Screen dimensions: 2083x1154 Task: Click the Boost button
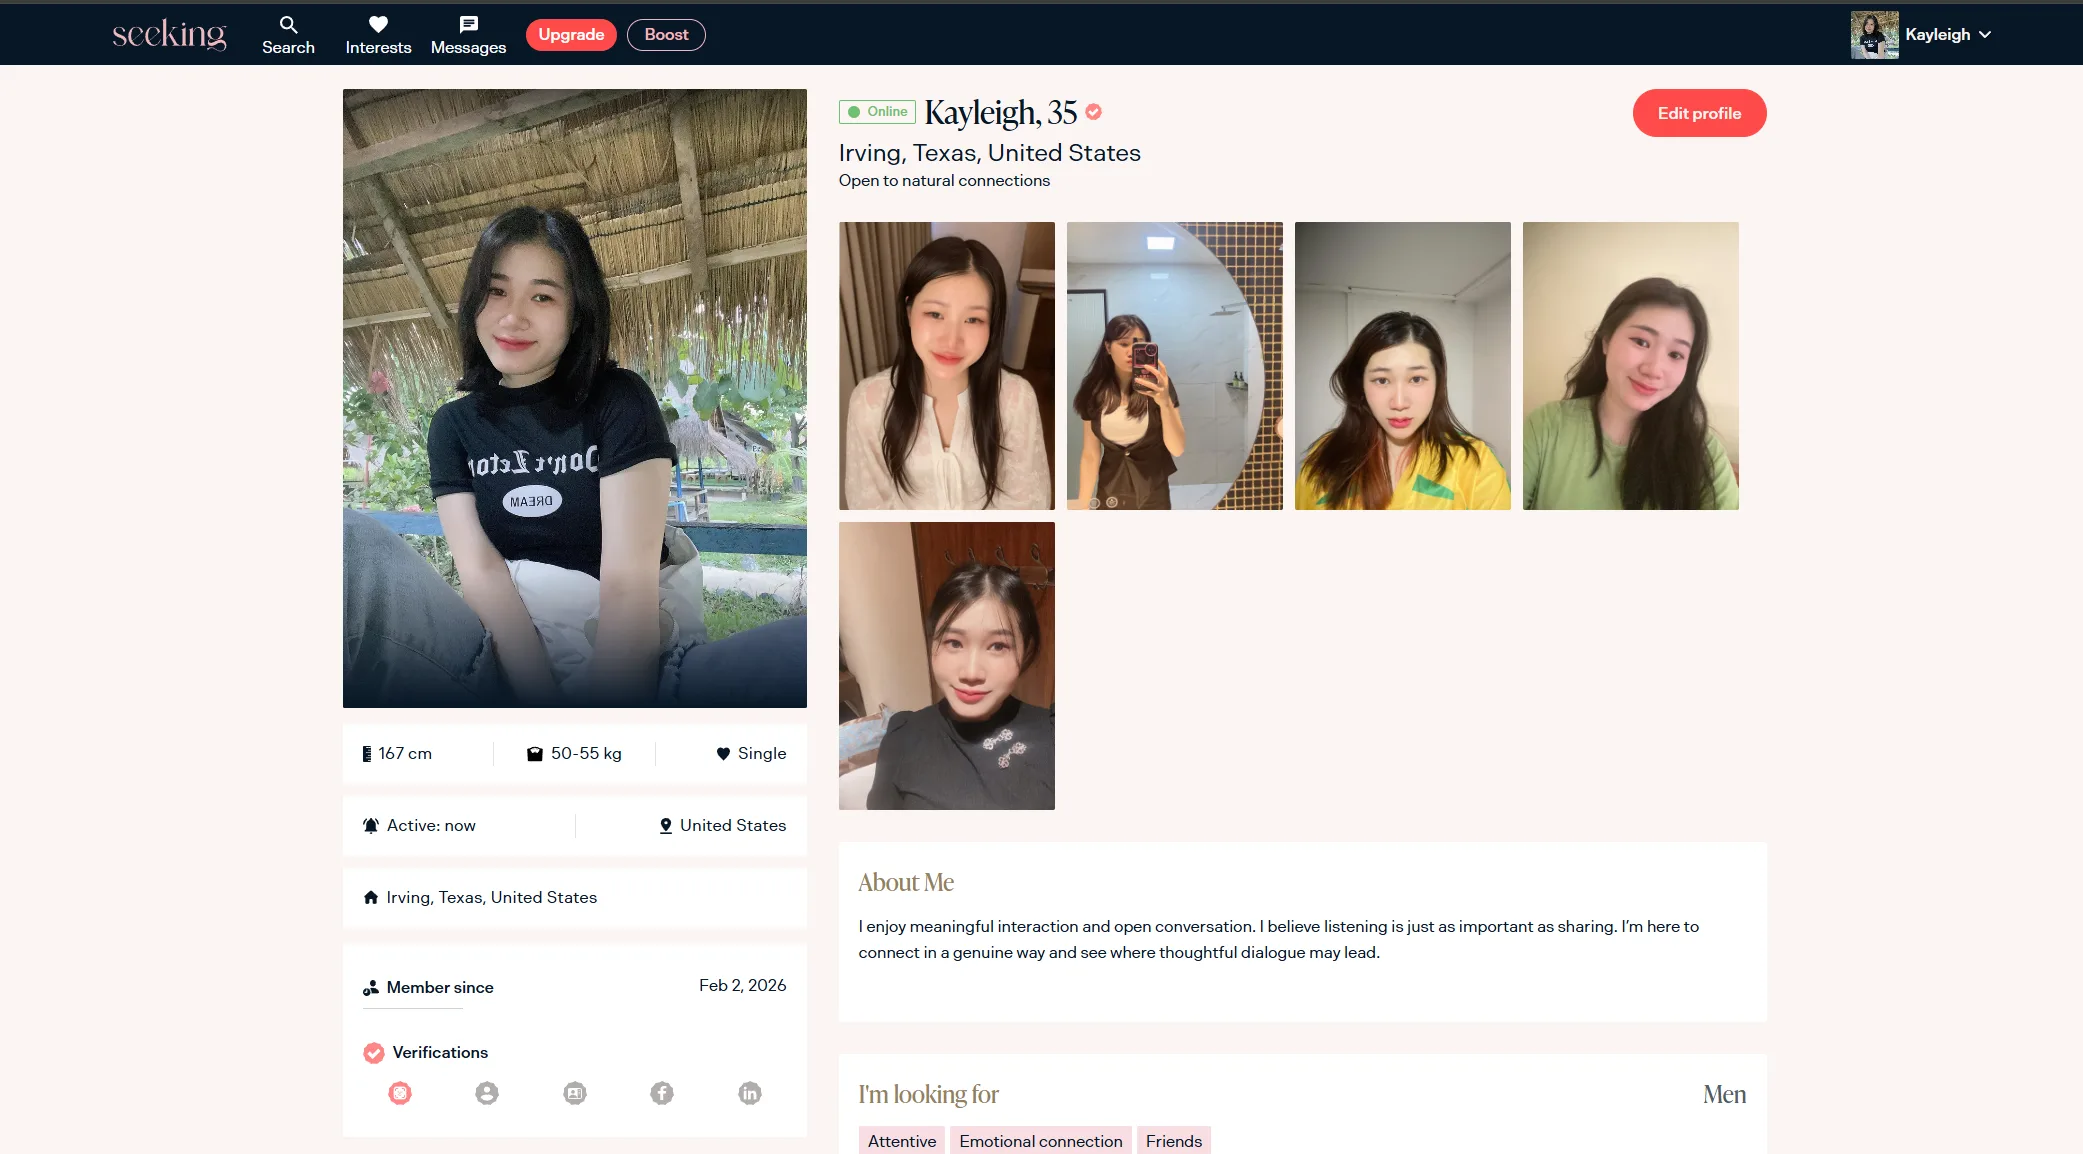(666, 35)
